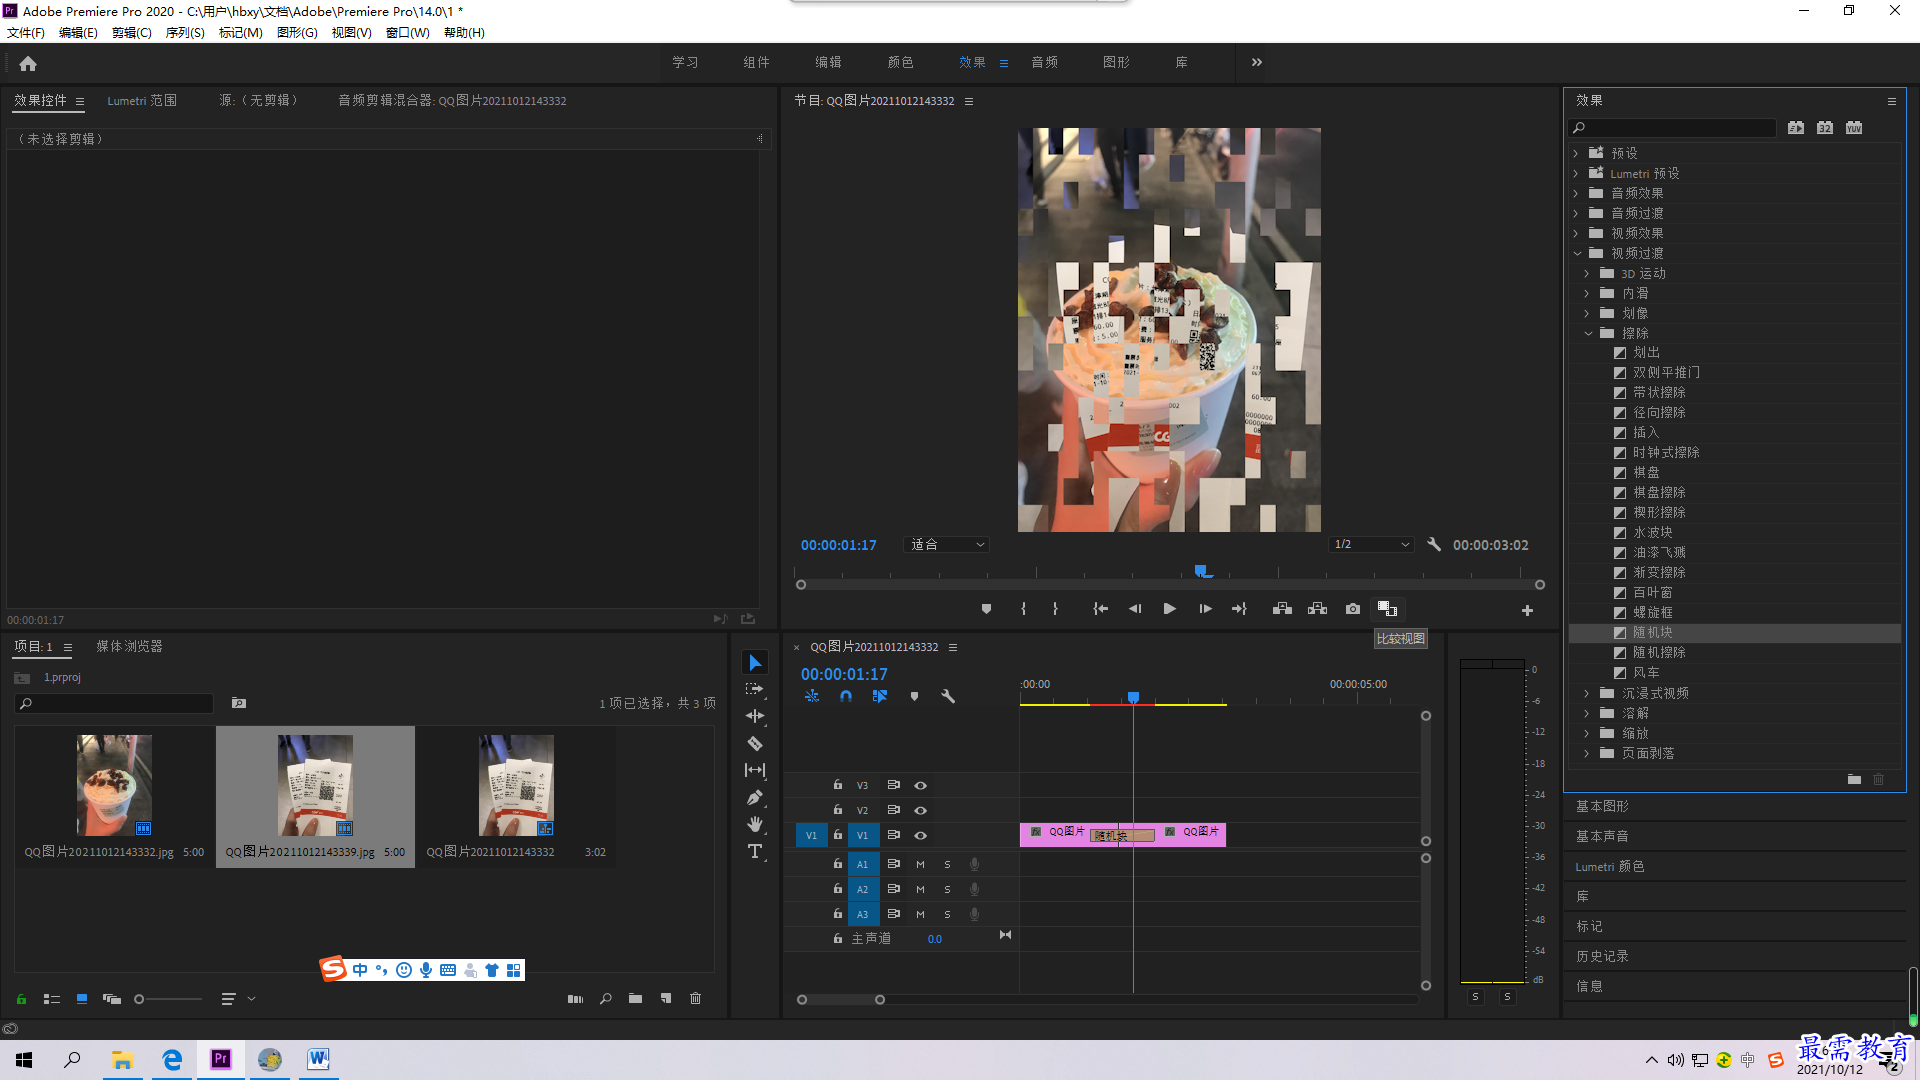Select the Razor tool
Screen dimensions: 1920x1080
(755, 743)
